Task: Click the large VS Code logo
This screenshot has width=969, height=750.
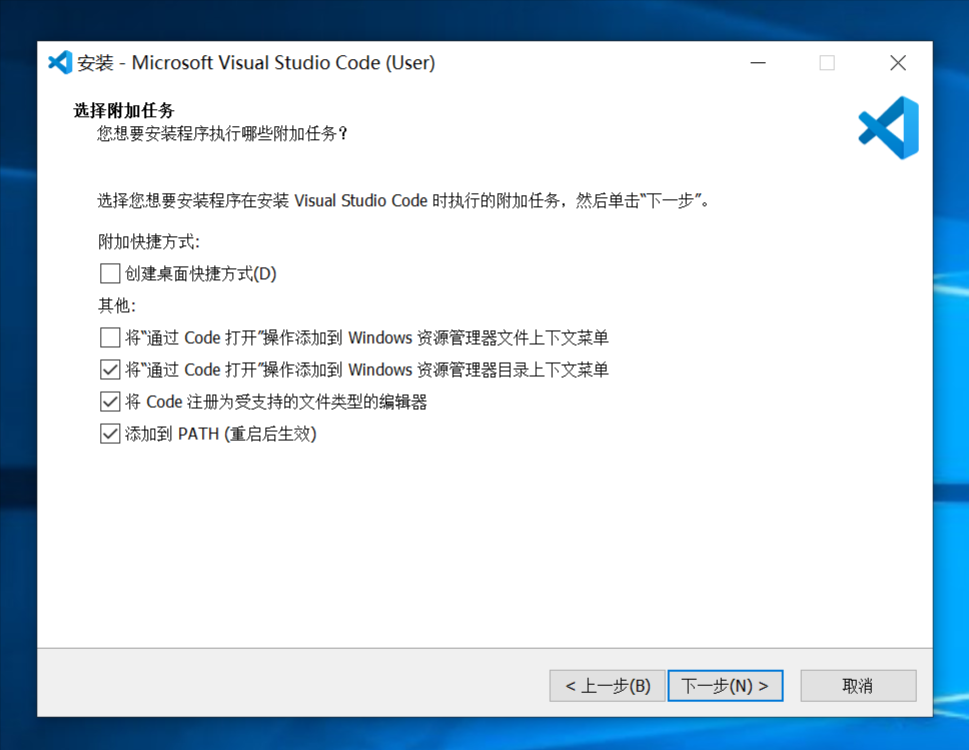Action: tap(889, 127)
